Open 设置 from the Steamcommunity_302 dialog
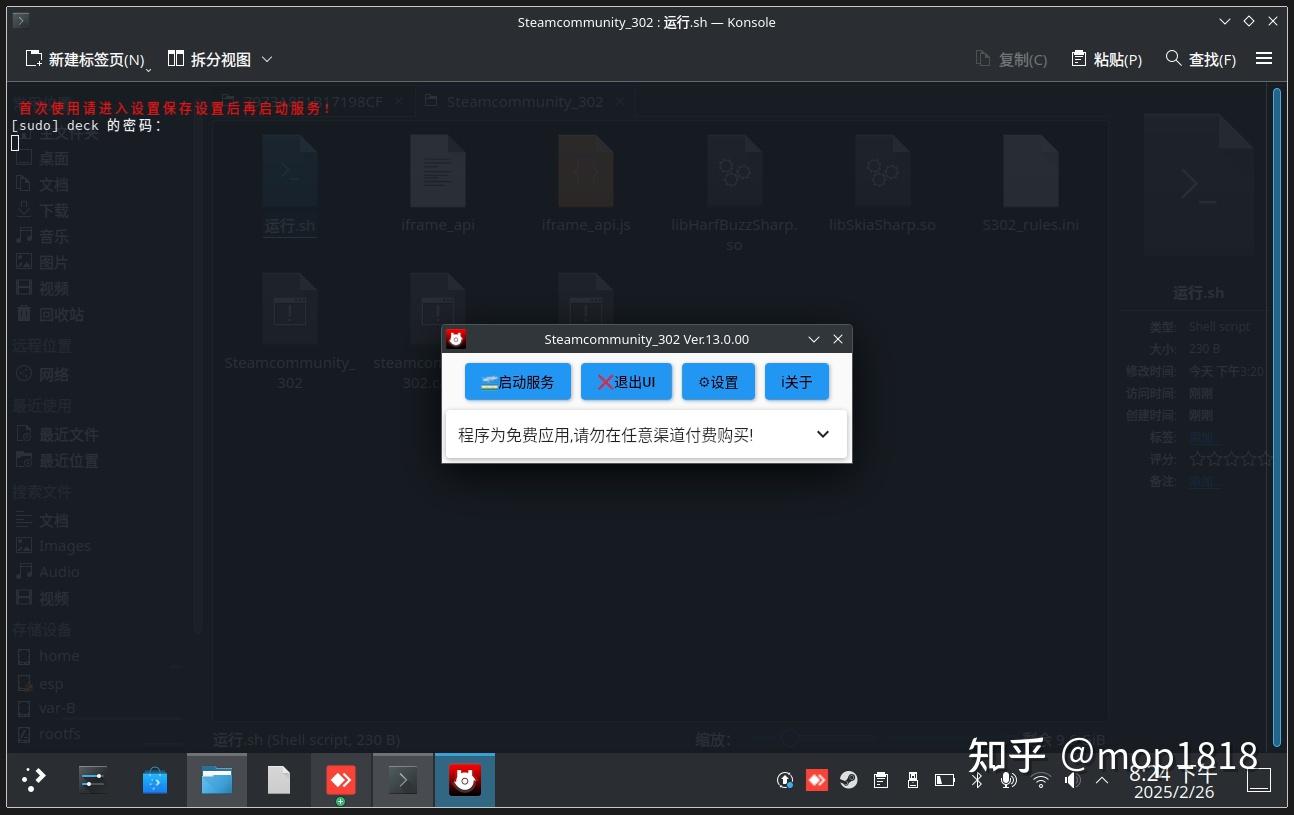Viewport: 1294px width, 815px height. coord(718,381)
